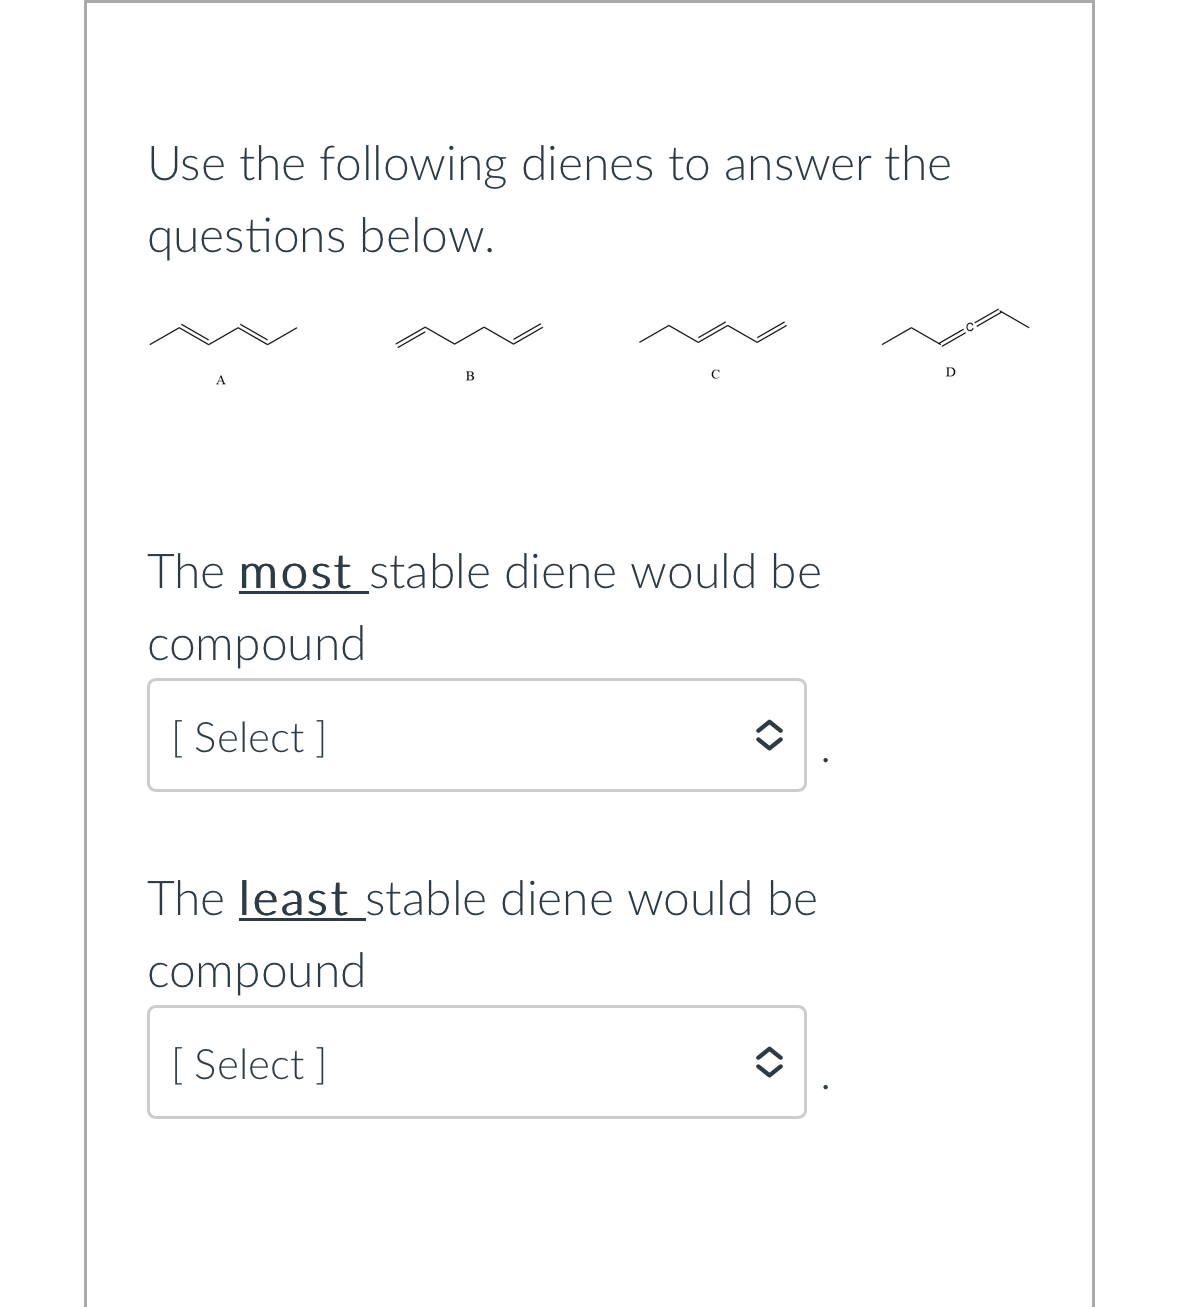The width and height of the screenshot is (1179, 1307).
Task: Click the down arrow of the second selector
Action: click(x=770, y=1072)
